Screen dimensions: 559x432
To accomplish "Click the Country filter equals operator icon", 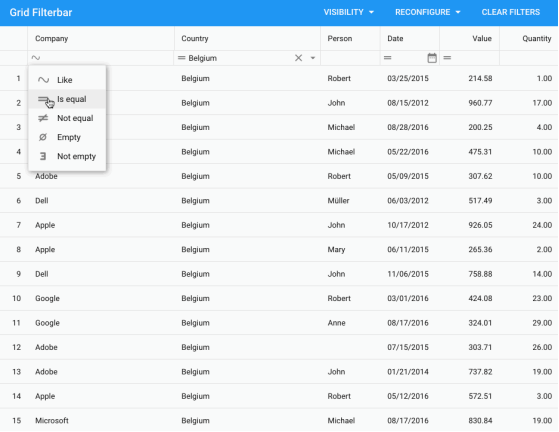I will (181, 58).
